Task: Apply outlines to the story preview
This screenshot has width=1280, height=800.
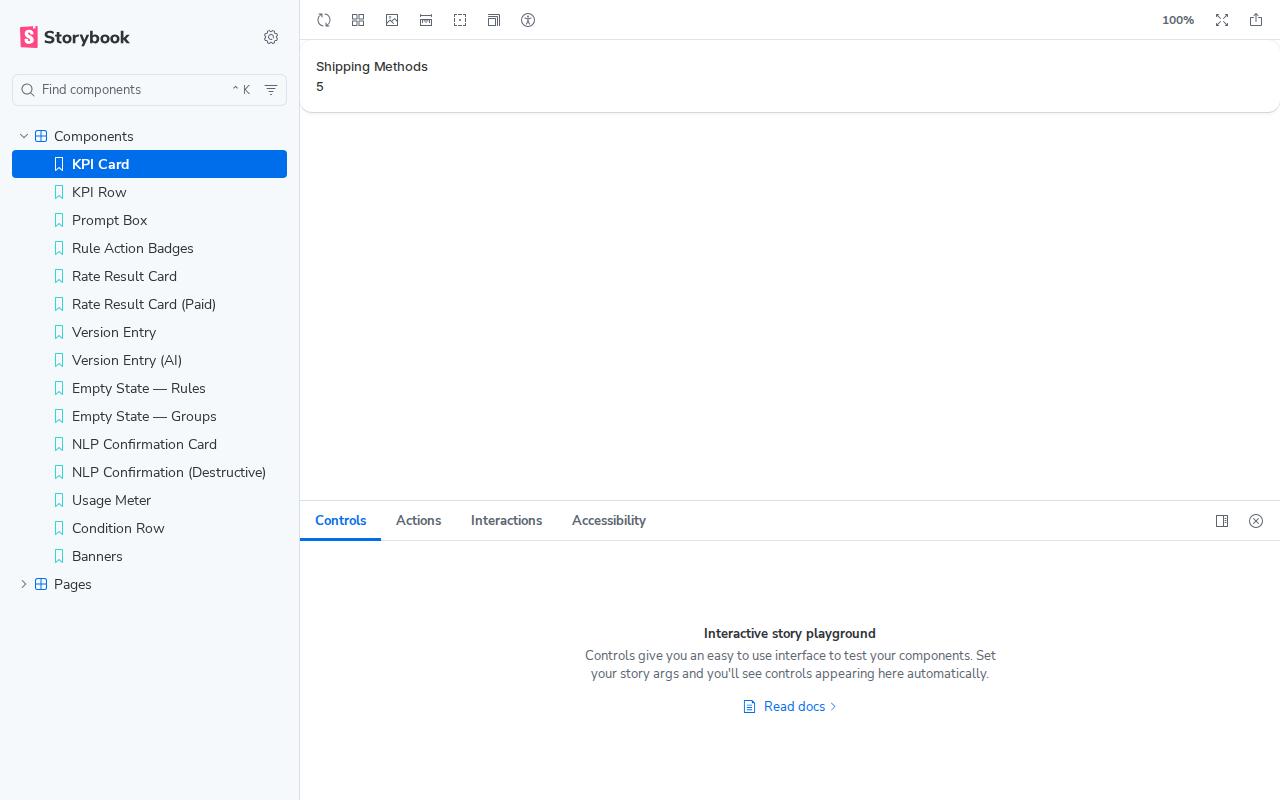Action: click(x=460, y=20)
